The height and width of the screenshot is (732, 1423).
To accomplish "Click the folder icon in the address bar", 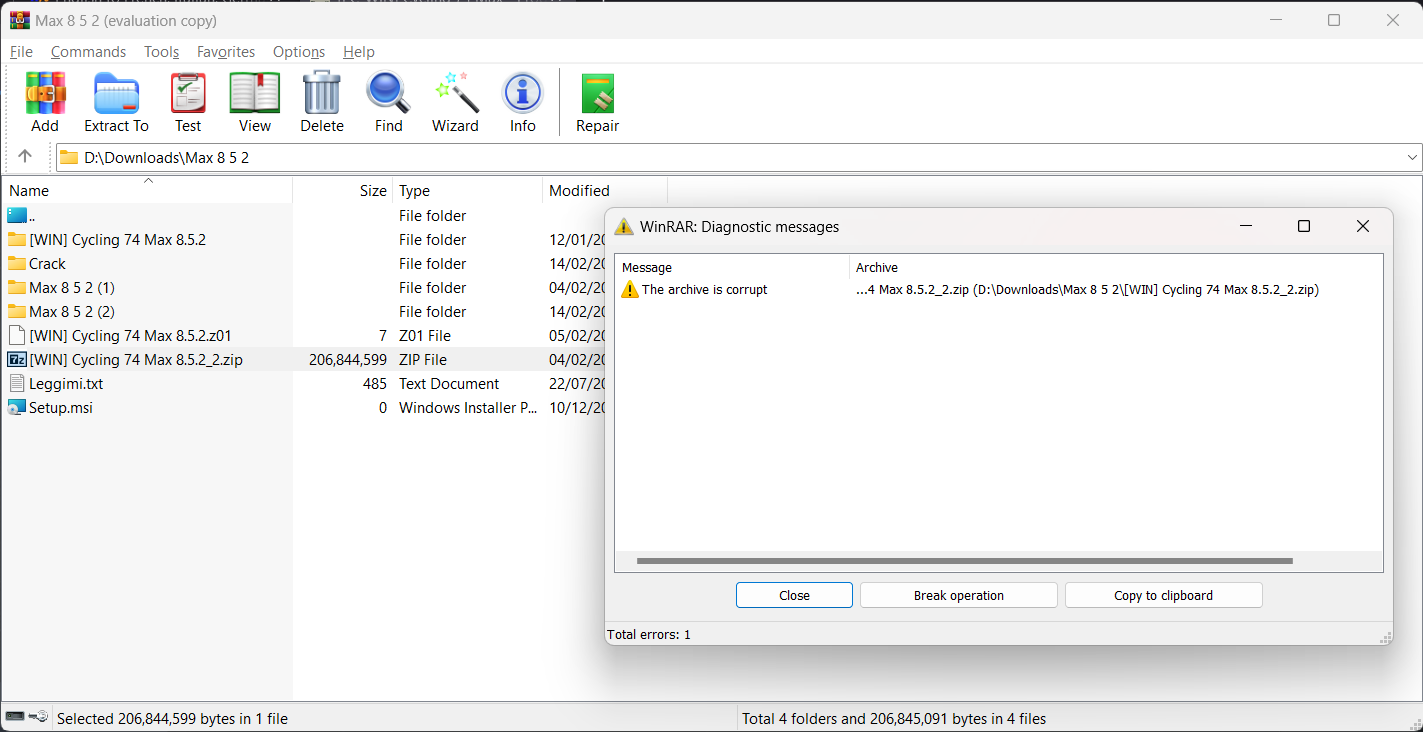I will (x=68, y=157).
